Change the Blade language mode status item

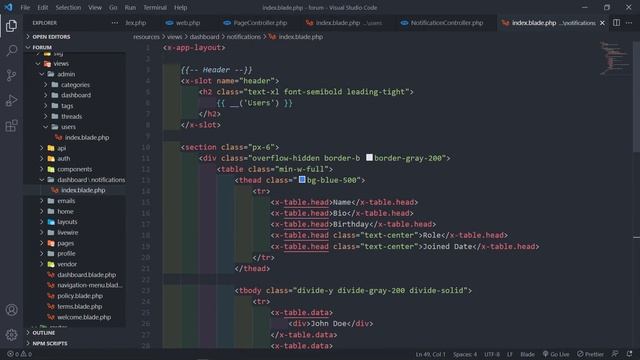(x=527, y=354)
